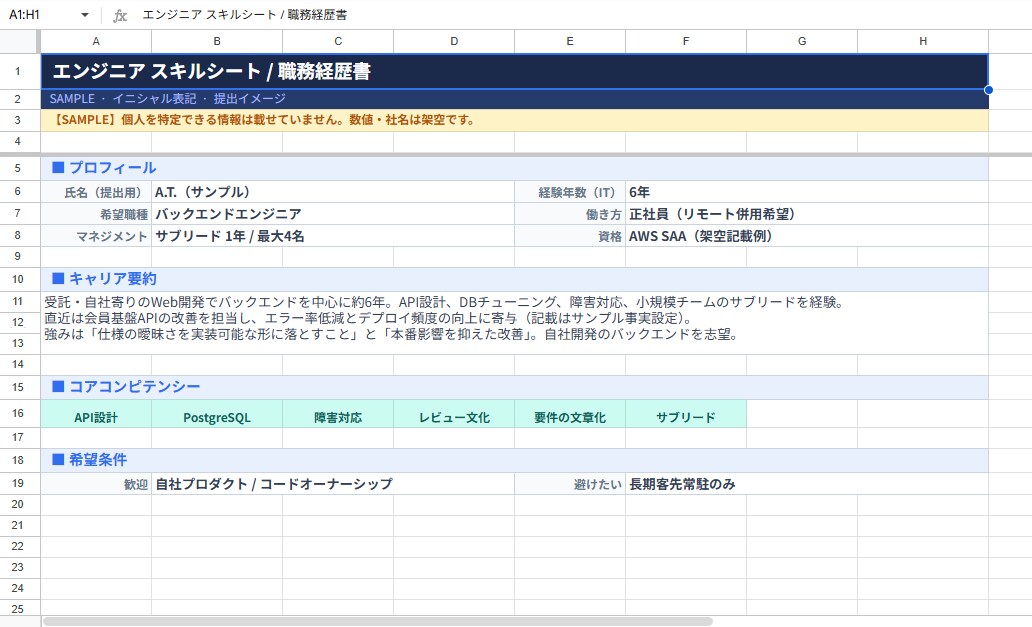Click the blue selection fill handle dot
Screen dimensions: 1032x627
pos(989,89)
